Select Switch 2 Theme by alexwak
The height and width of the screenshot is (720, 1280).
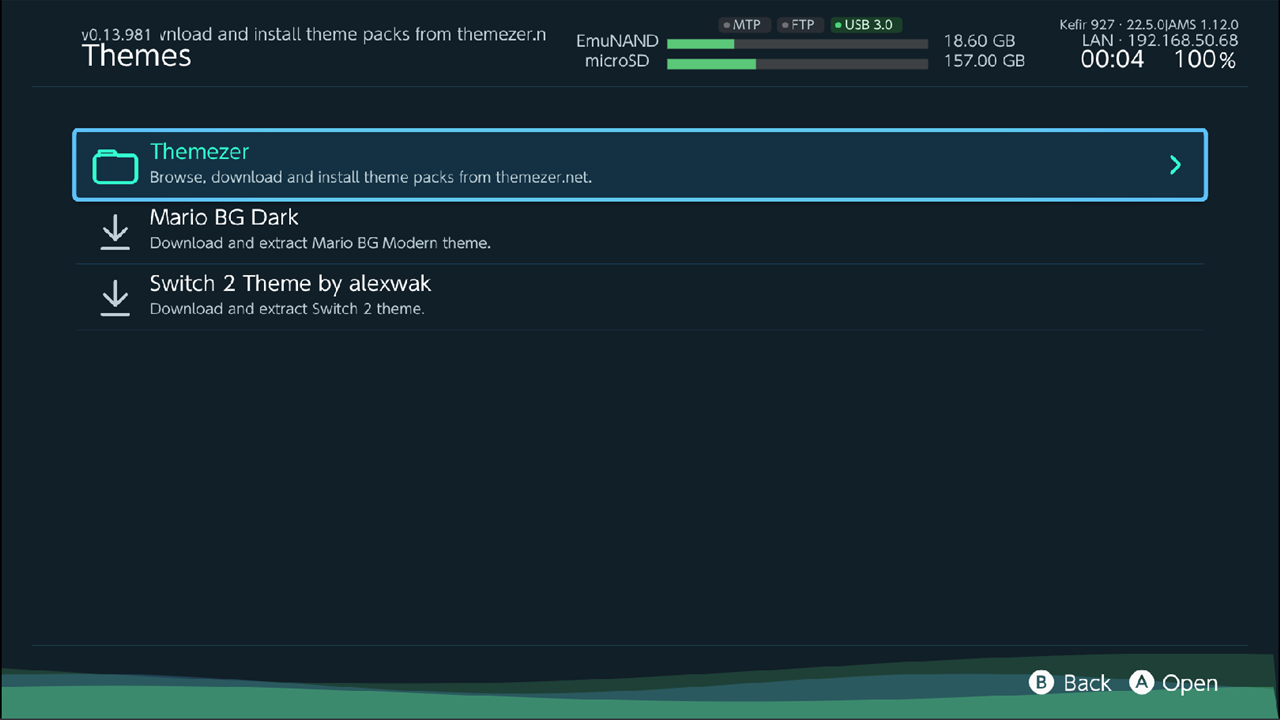[640, 297]
